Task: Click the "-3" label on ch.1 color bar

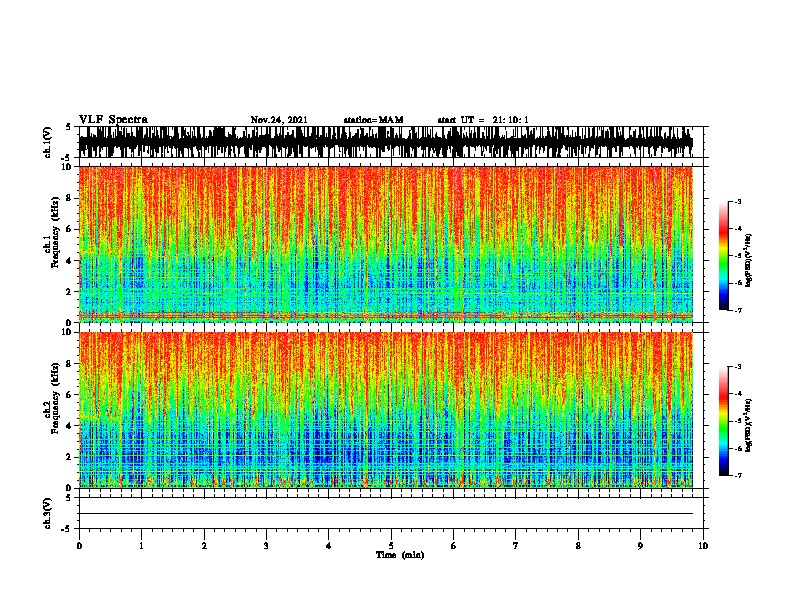Action: pos(738,201)
